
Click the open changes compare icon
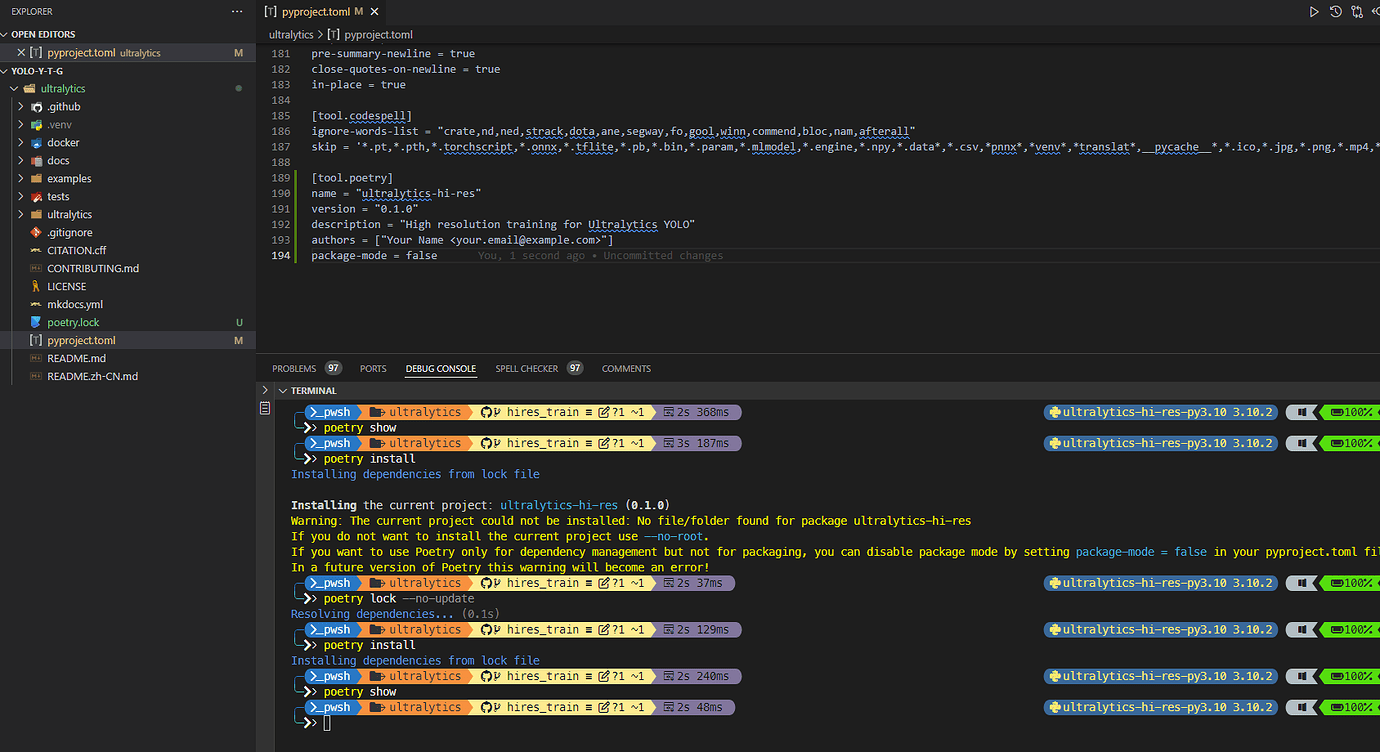pos(1356,12)
